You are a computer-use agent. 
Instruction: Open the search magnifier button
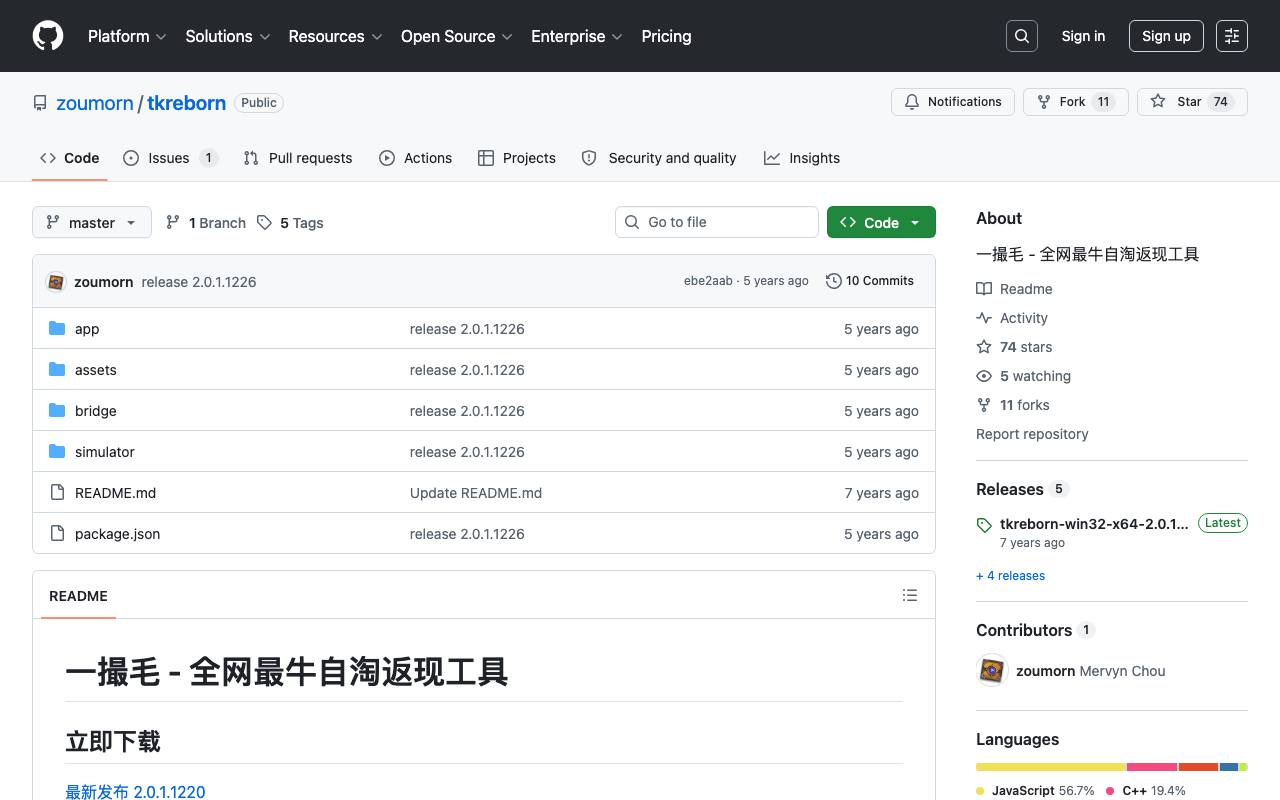[x=1022, y=36]
